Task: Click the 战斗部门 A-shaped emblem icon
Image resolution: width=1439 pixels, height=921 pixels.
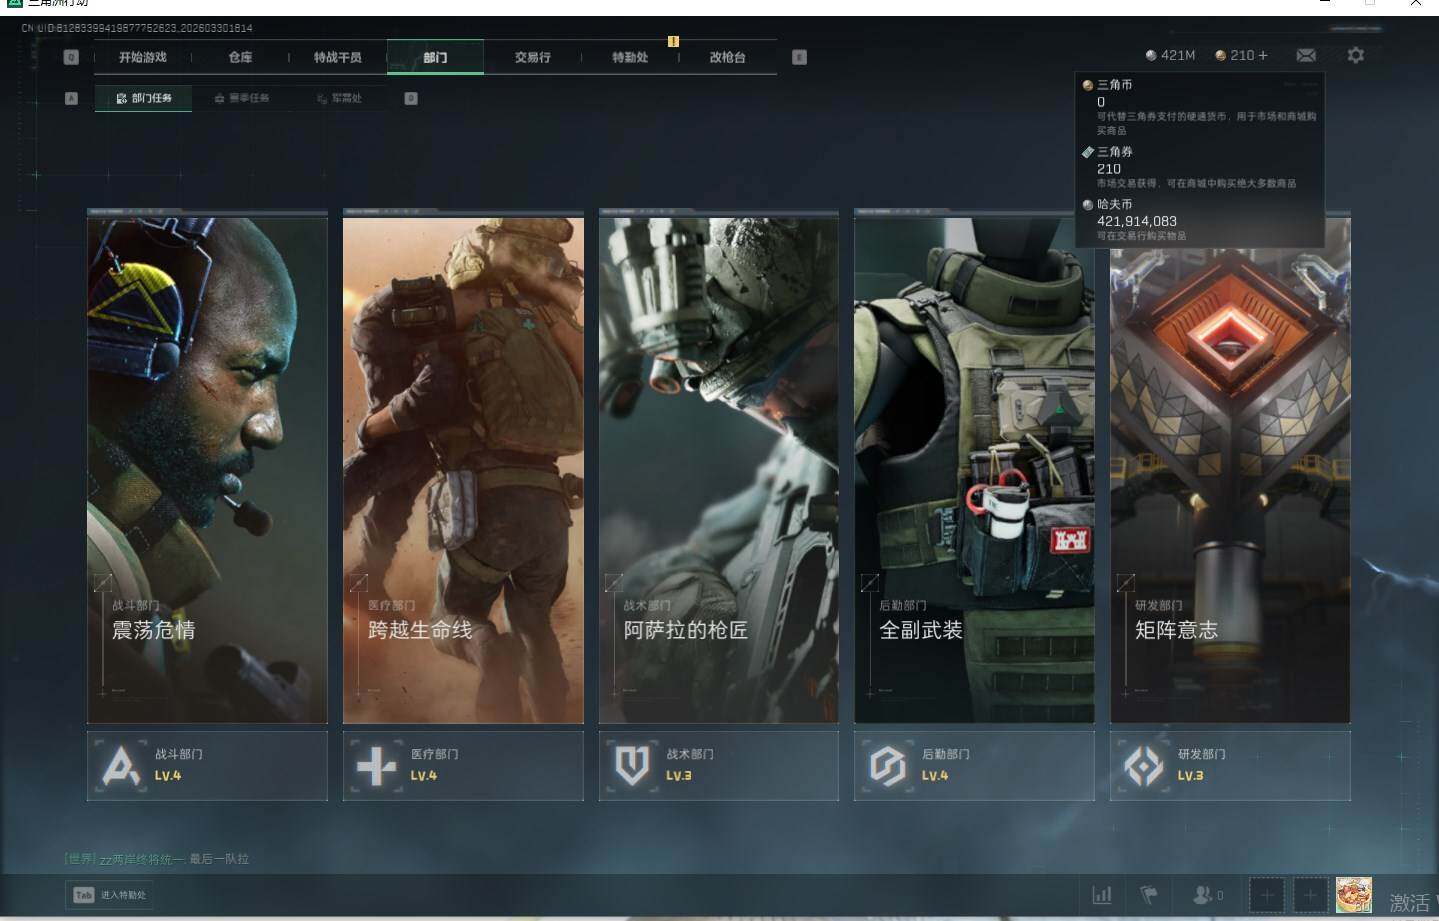Action: [x=121, y=767]
